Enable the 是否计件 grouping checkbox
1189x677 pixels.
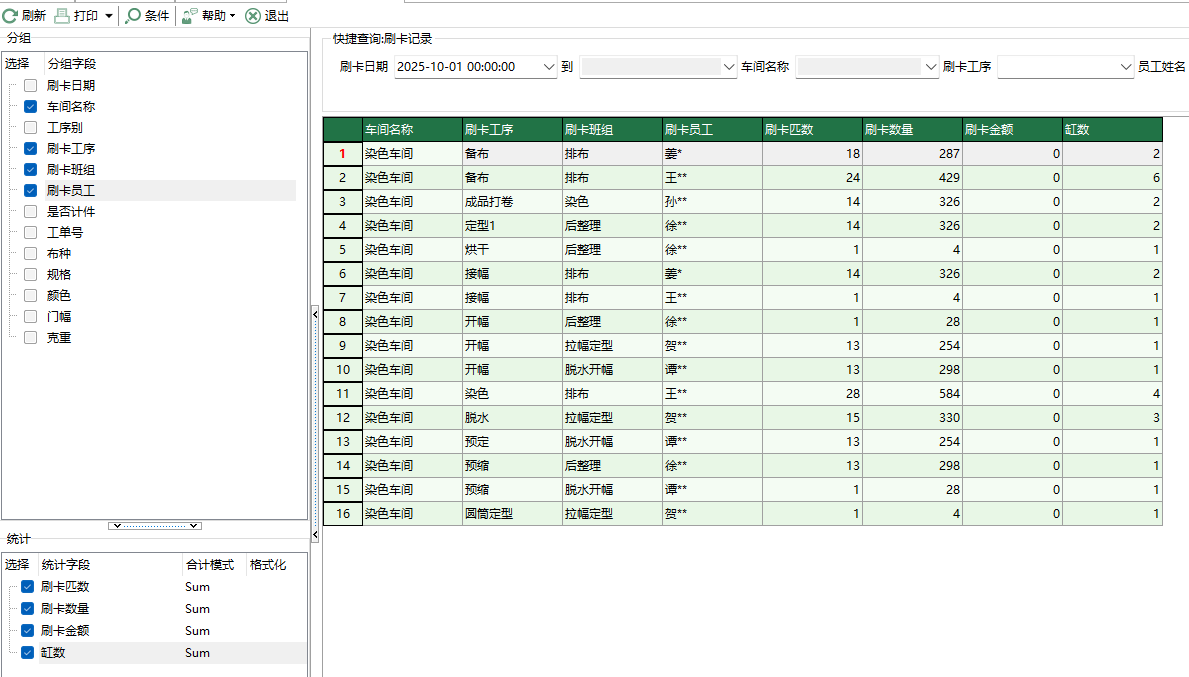29,211
